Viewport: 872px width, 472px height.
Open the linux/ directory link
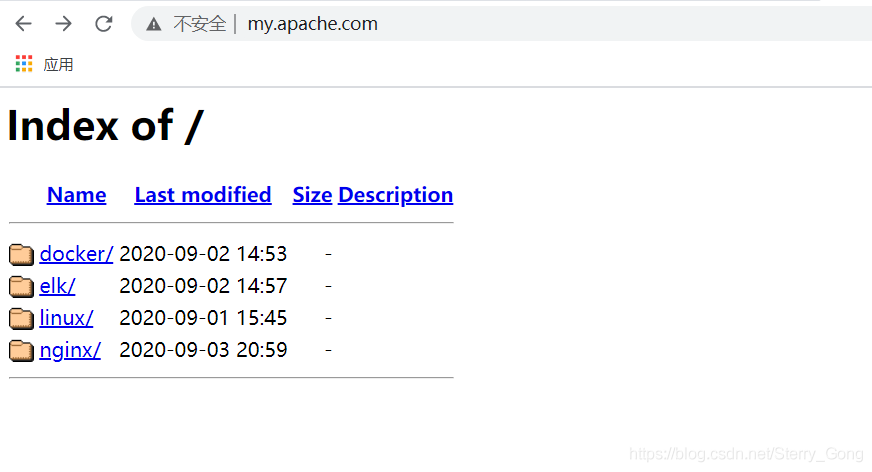point(66,318)
